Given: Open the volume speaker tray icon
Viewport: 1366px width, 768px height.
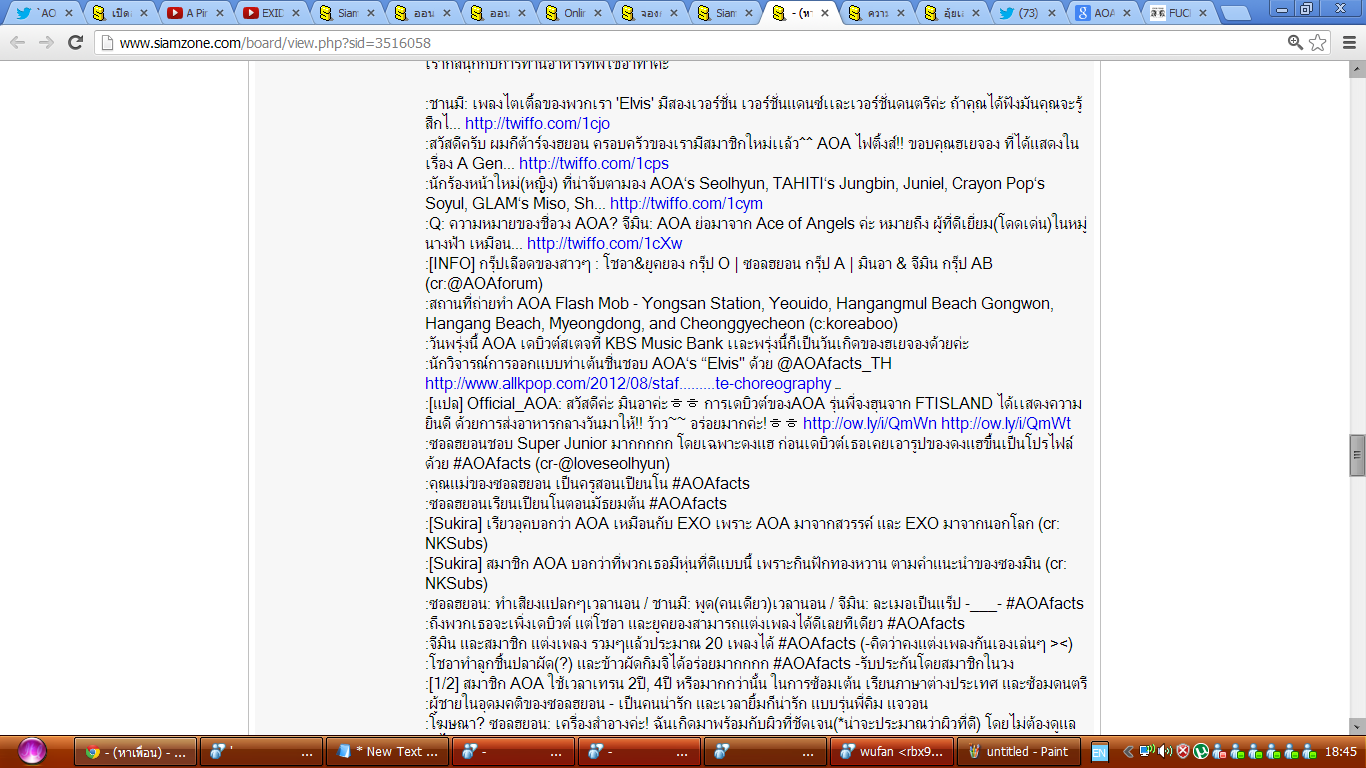Looking at the screenshot, I should pyautogui.click(x=1164, y=752).
